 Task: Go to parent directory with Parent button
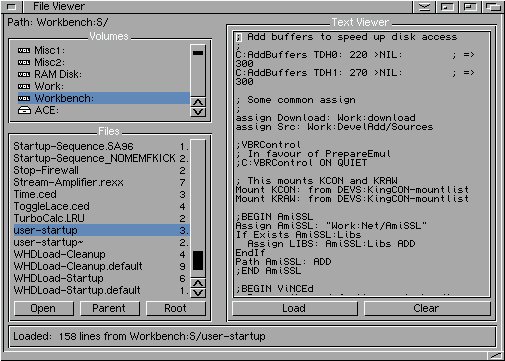coord(109,308)
